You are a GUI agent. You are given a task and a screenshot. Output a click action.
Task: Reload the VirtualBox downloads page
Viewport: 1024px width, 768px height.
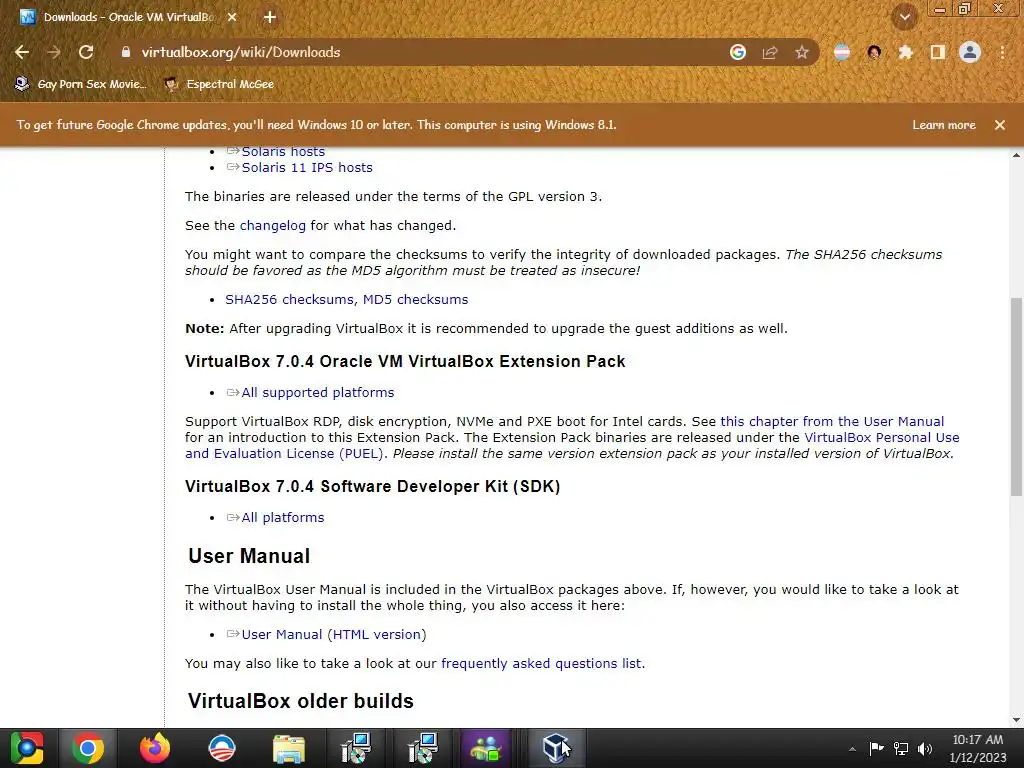(x=86, y=52)
